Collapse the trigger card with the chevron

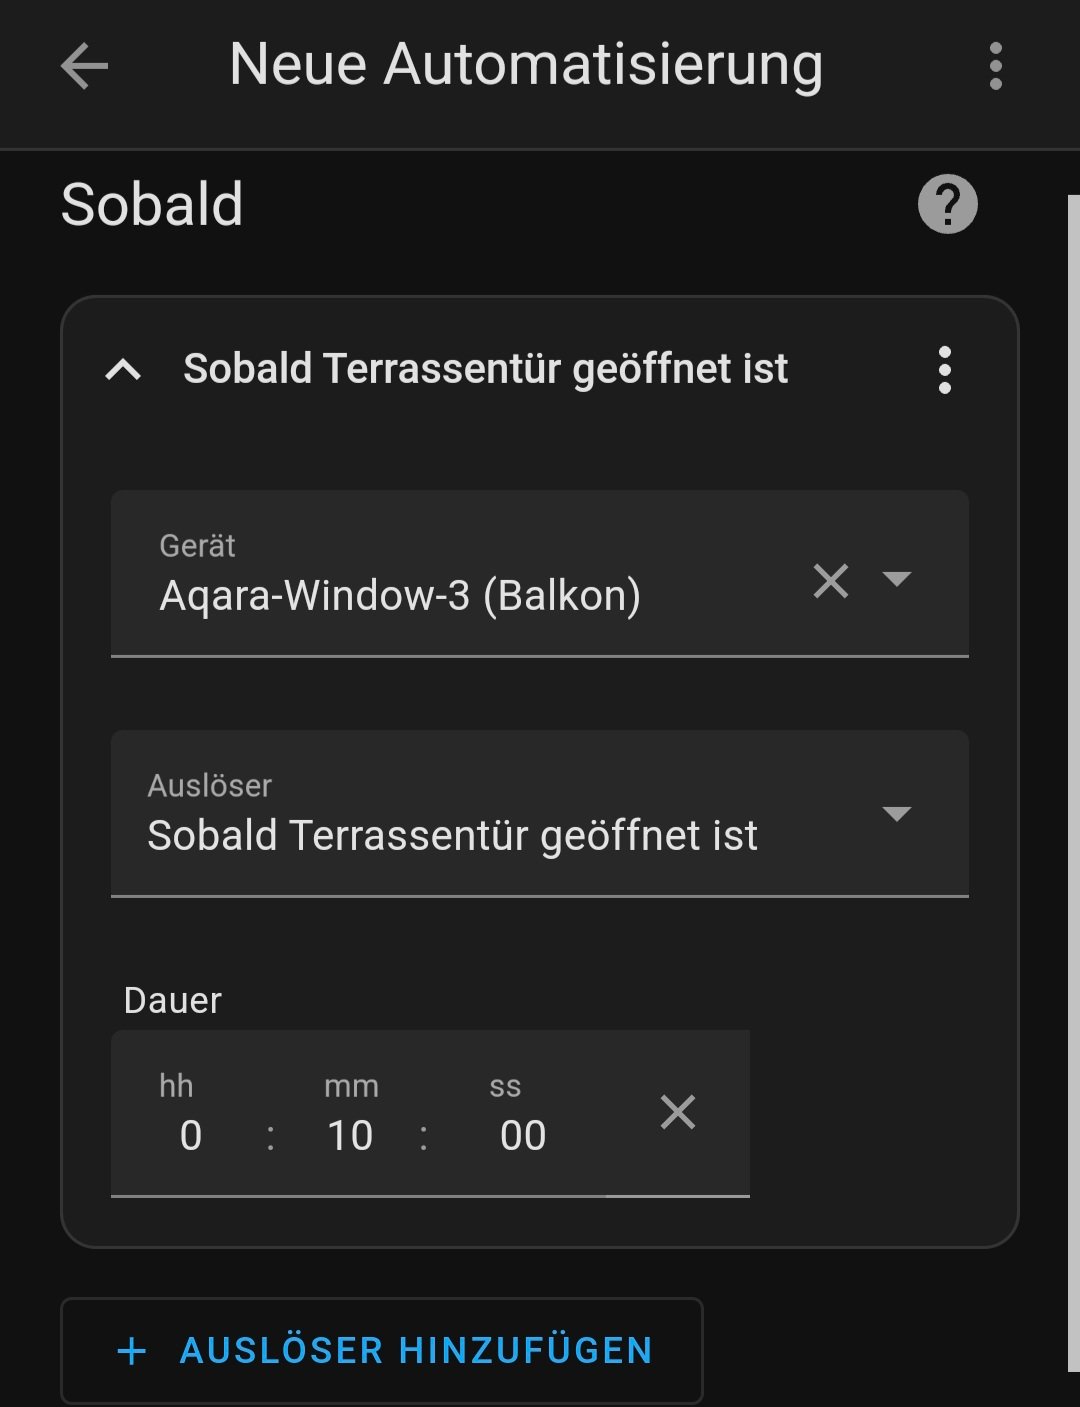[x=123, y=370]
